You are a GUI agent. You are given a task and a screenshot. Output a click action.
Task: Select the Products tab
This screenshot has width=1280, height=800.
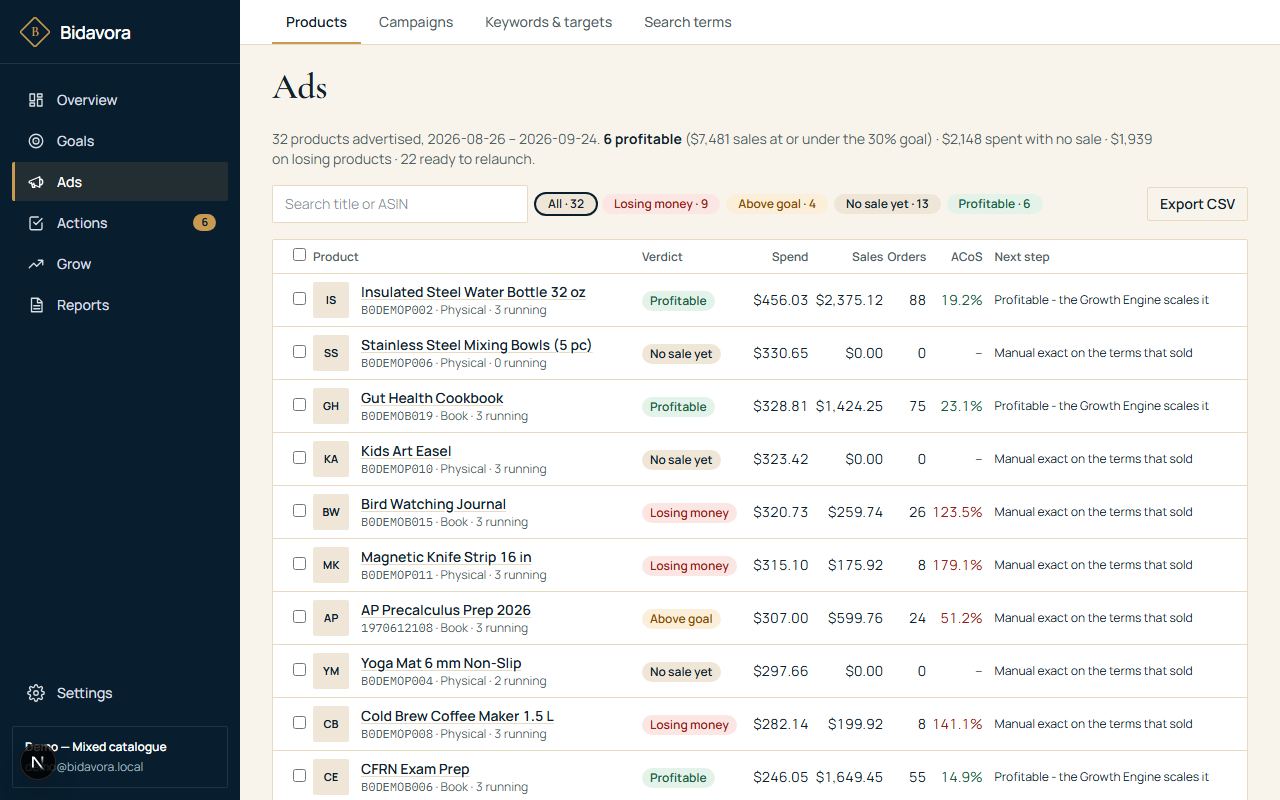[316, 22]
